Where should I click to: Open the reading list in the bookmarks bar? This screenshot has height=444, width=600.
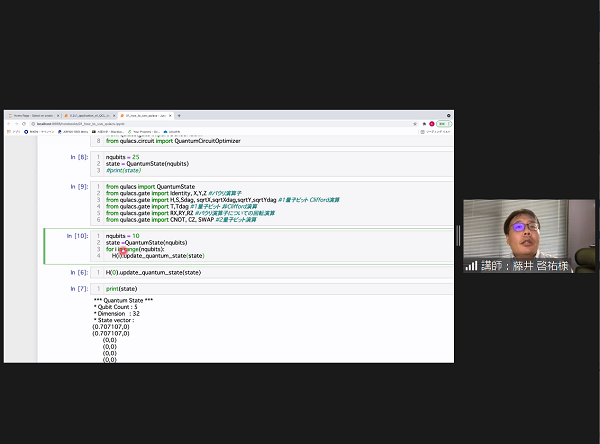coord(435,132)
